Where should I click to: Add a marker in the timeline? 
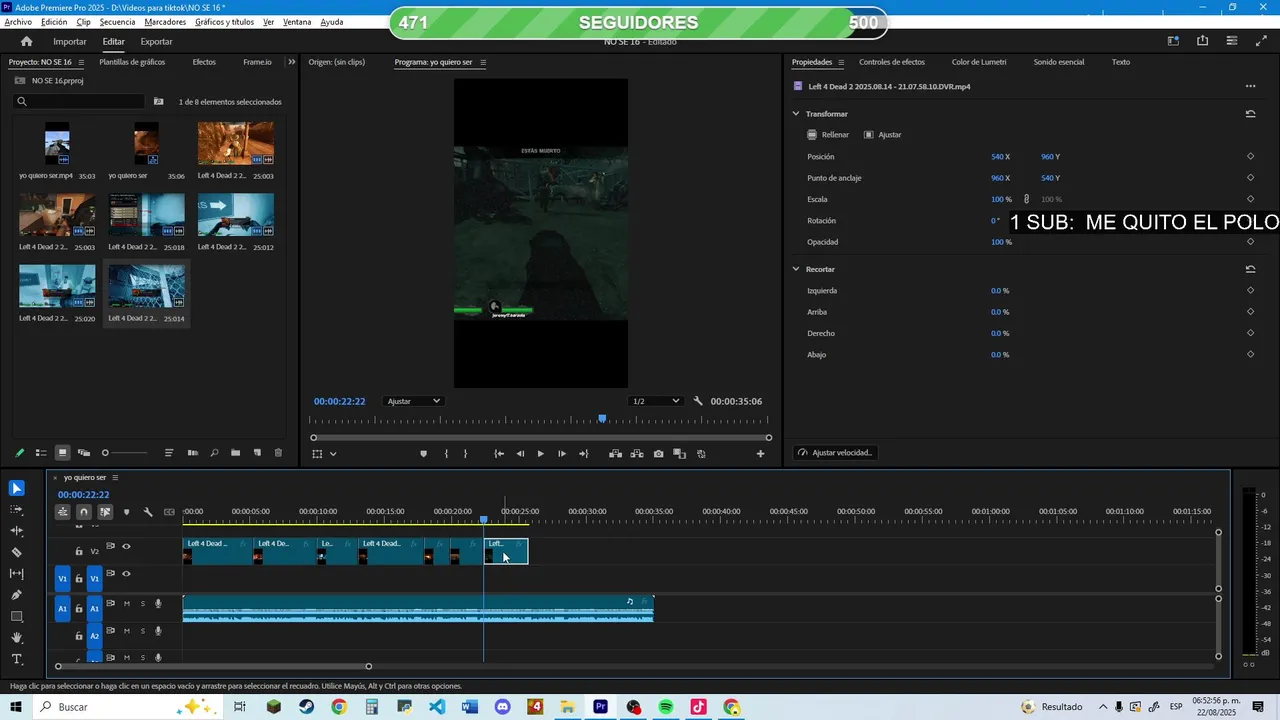point(126,512)
